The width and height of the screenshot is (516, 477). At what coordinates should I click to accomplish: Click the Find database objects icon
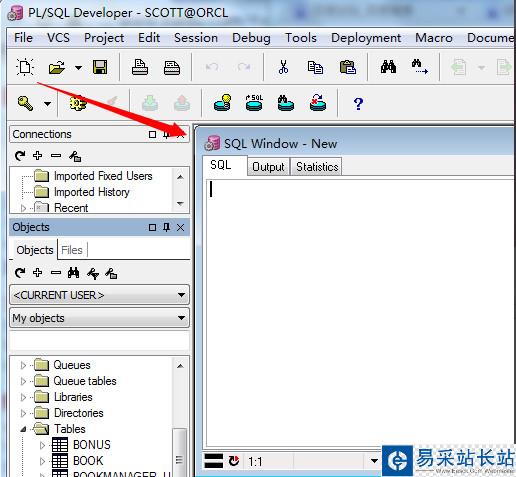[286, 103]
